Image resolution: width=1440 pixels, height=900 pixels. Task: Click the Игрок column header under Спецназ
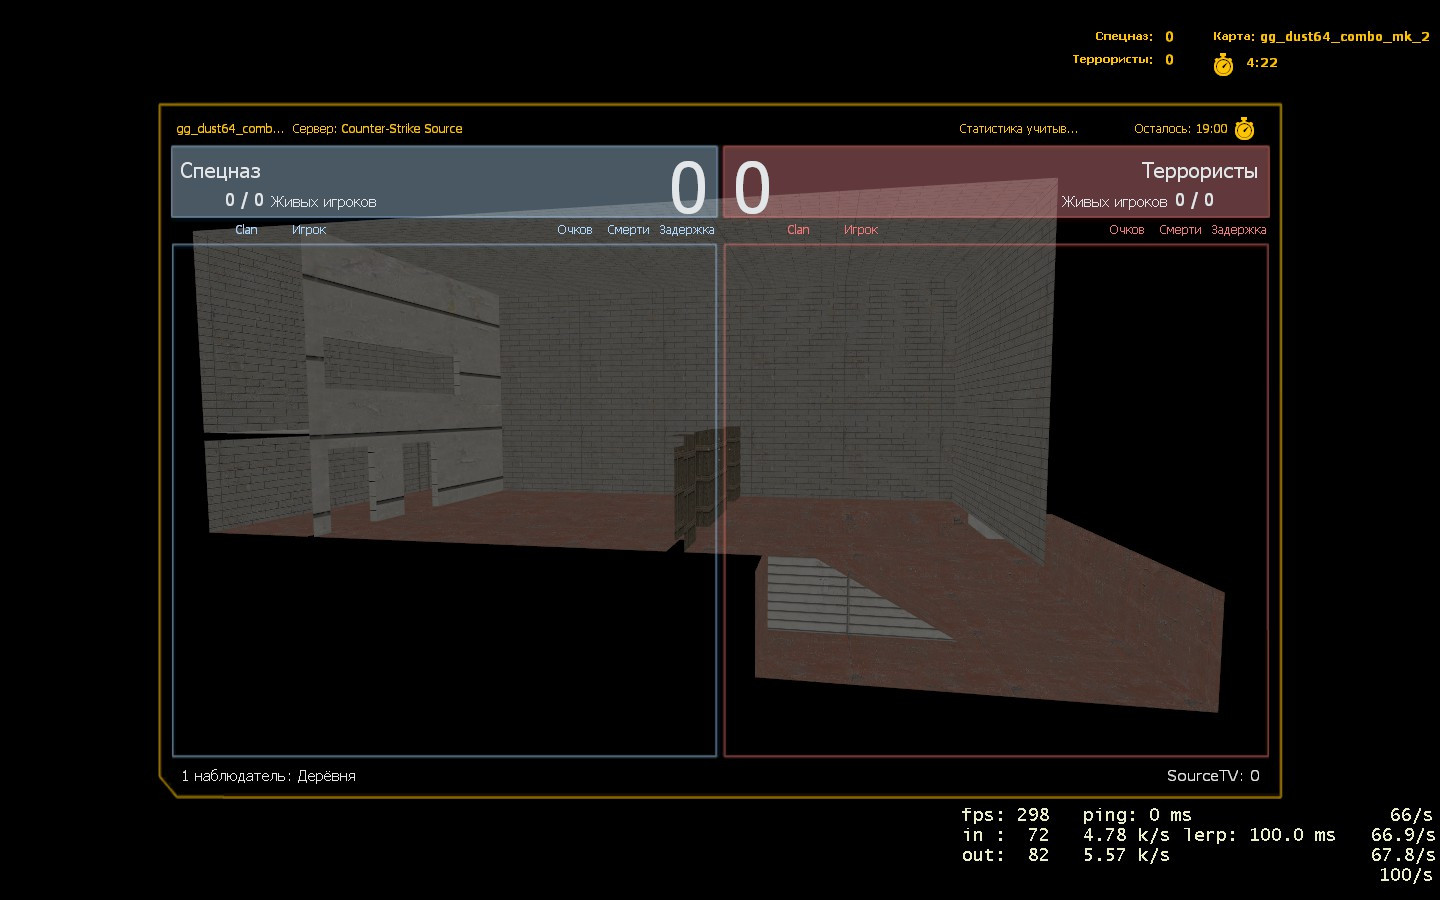point(309,230)
